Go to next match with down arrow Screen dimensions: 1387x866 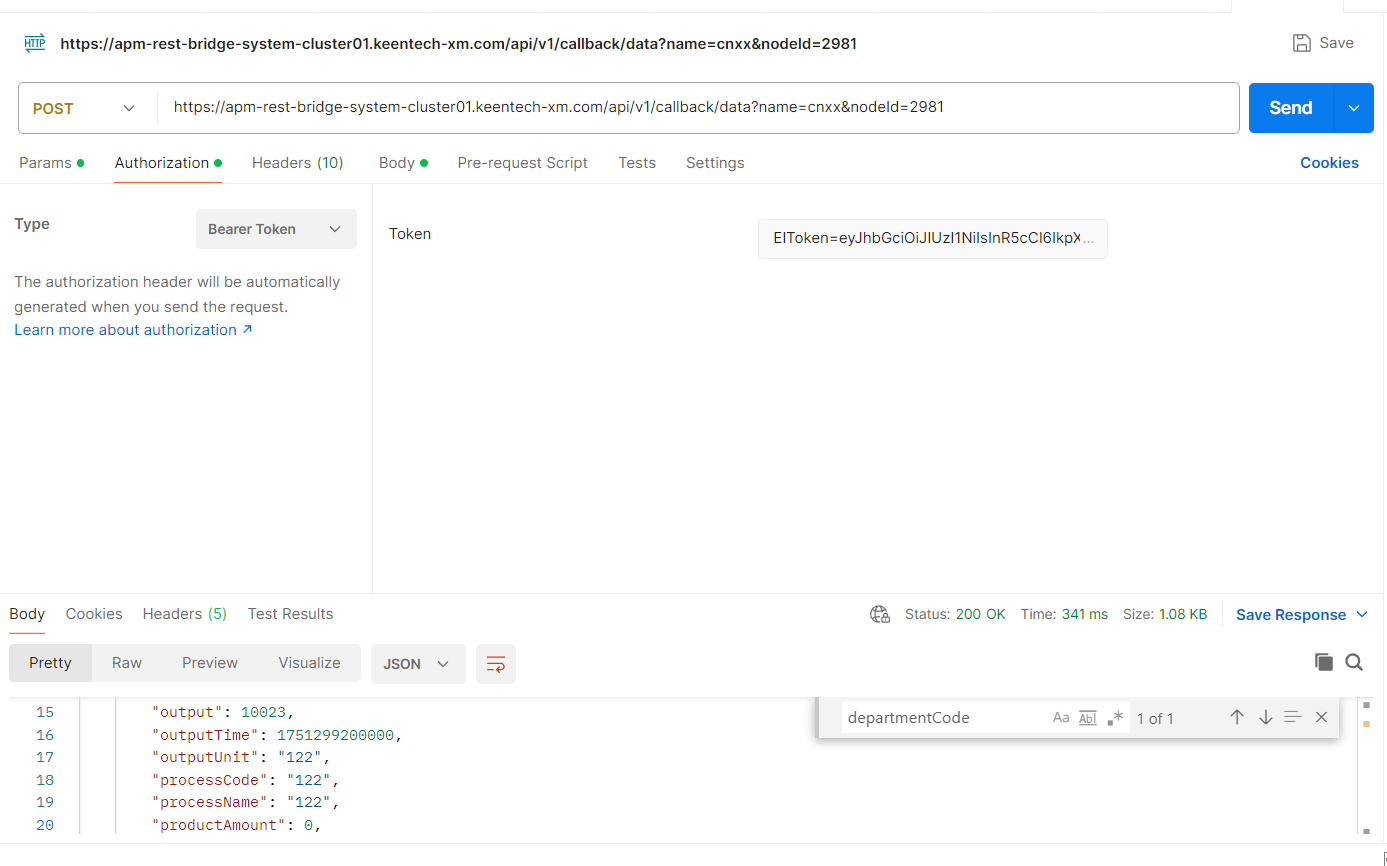[x=1265, y=717]
